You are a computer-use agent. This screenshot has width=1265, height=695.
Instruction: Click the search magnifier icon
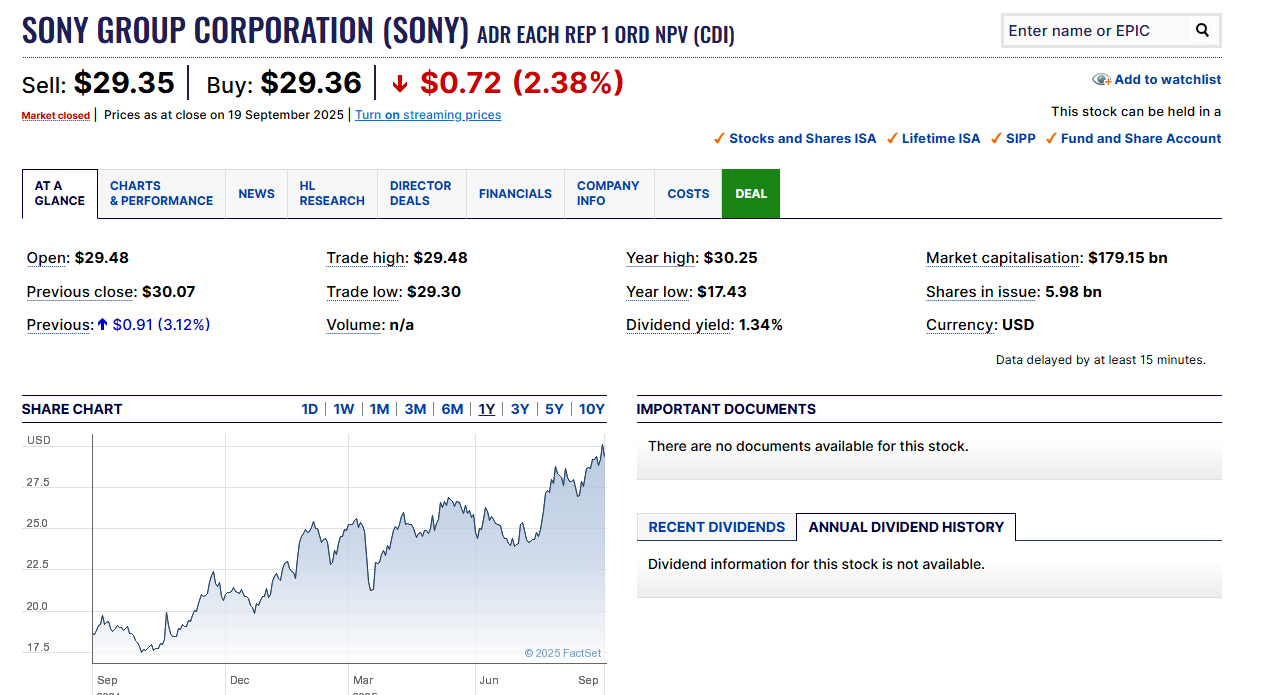(1202, 31)
